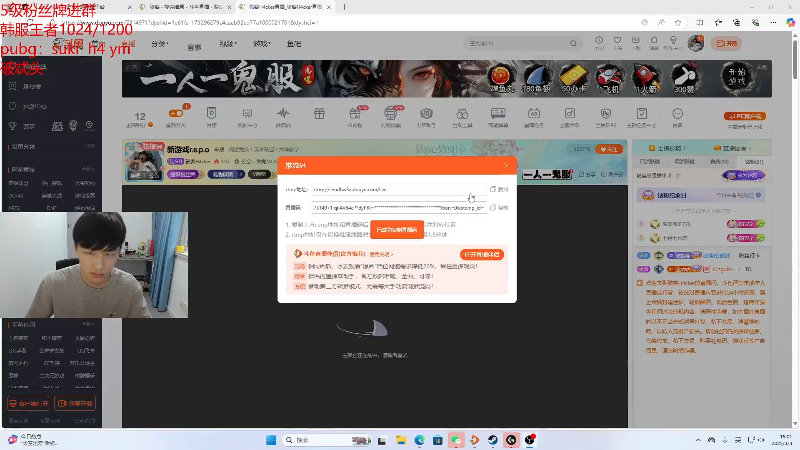800x450 pixels.
Task: Open the 排行榜 item in left sidebar
Action: click(32, 86)
